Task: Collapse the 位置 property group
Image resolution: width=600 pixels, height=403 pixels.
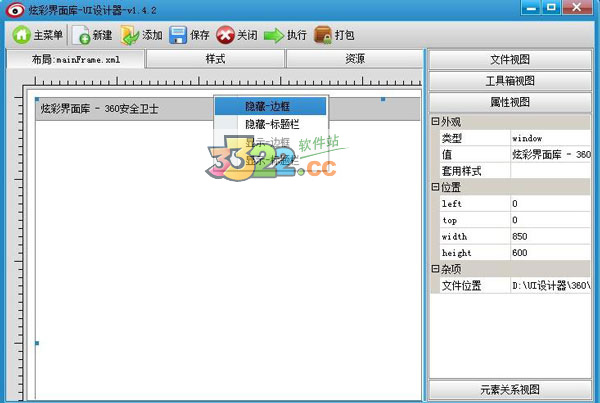Action: point(435,187)
